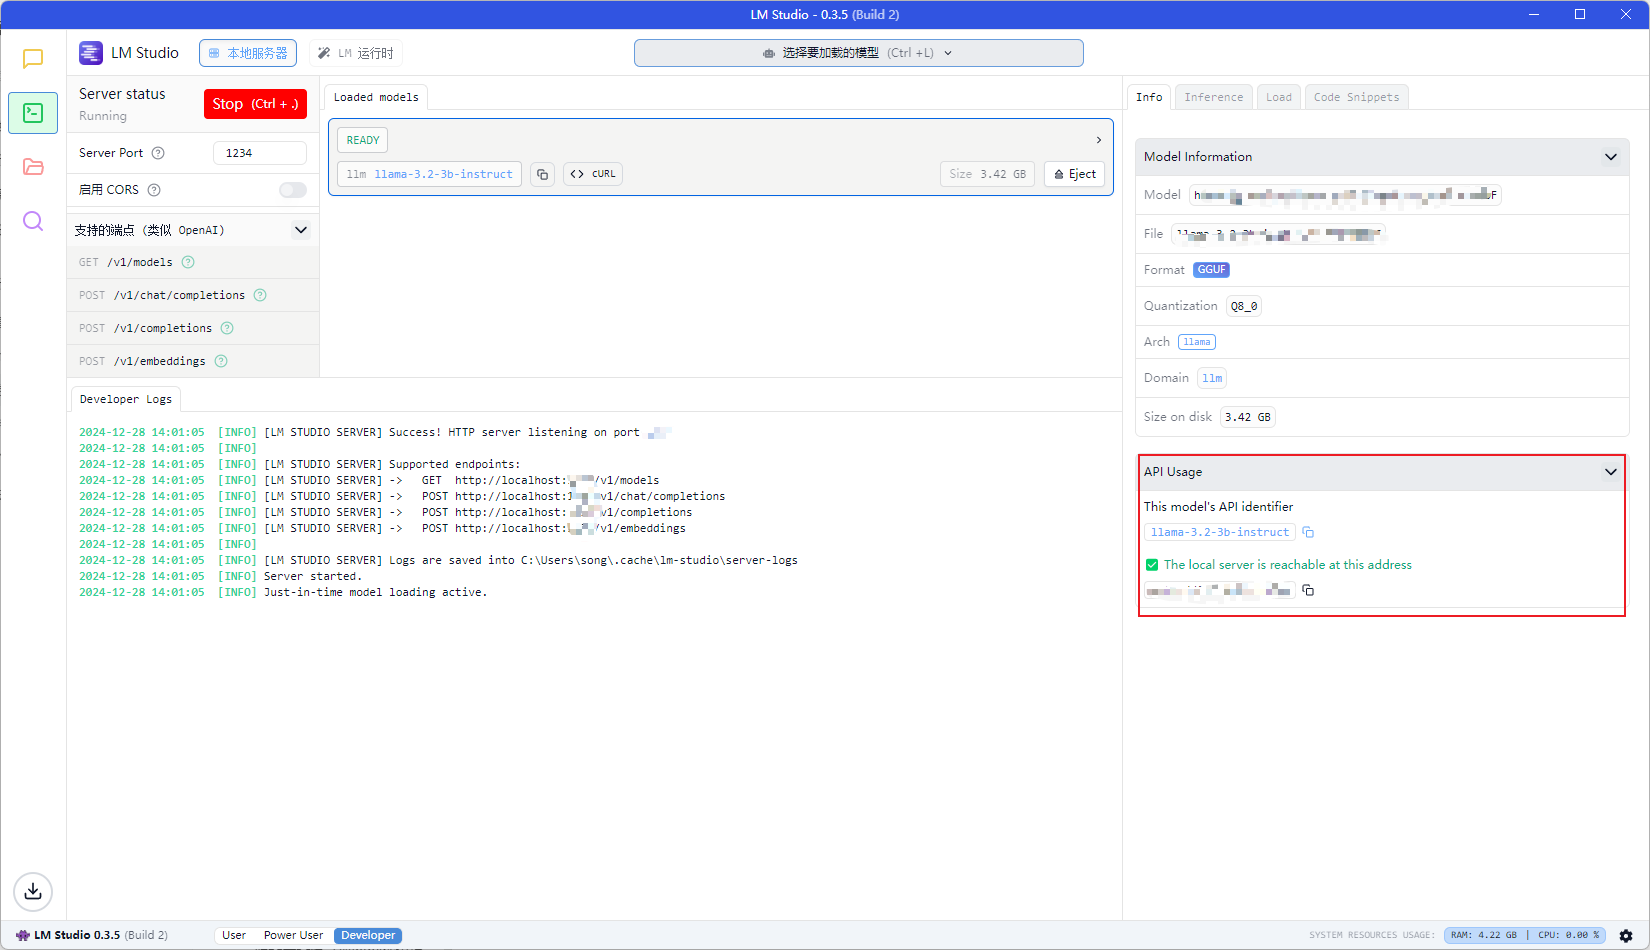Image resolution: width=1650 pixels, height=950 pixels.
Task: Open the Downloads icon at sidebar bottom
Action: tap(33, 891)
